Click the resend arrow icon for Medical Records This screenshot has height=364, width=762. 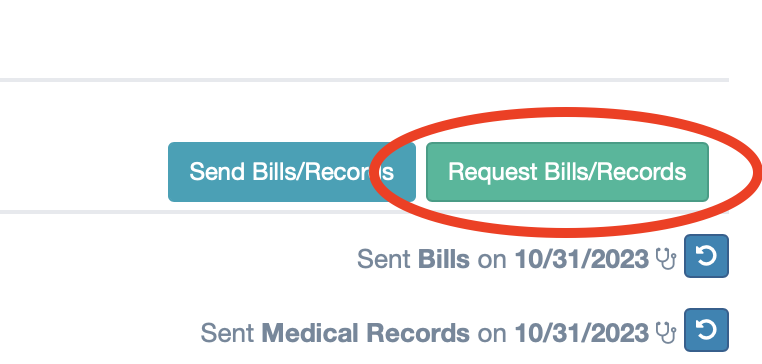[706, 330]
